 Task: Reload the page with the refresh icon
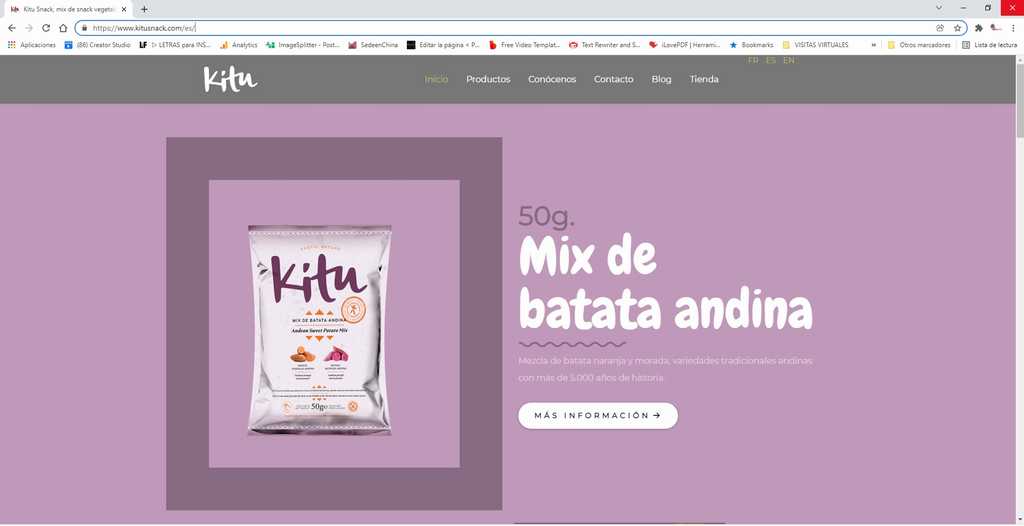coord(46,28)
